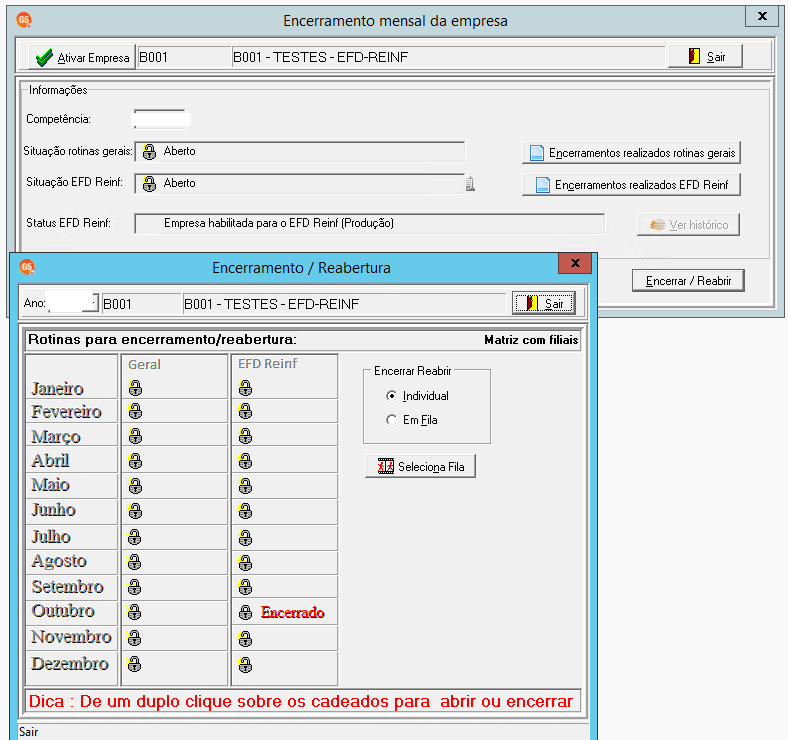Screen dimensions: 788x740
Task: Click Outubro padlock in Geral column
Action: tap(134, 612)
